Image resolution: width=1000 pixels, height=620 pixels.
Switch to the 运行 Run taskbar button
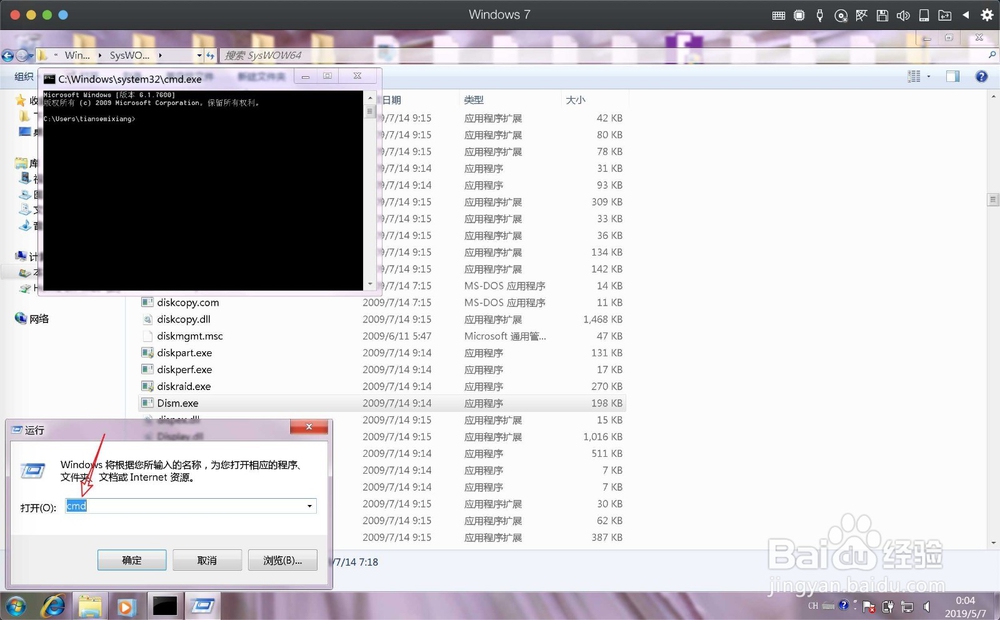click(202, 605)
